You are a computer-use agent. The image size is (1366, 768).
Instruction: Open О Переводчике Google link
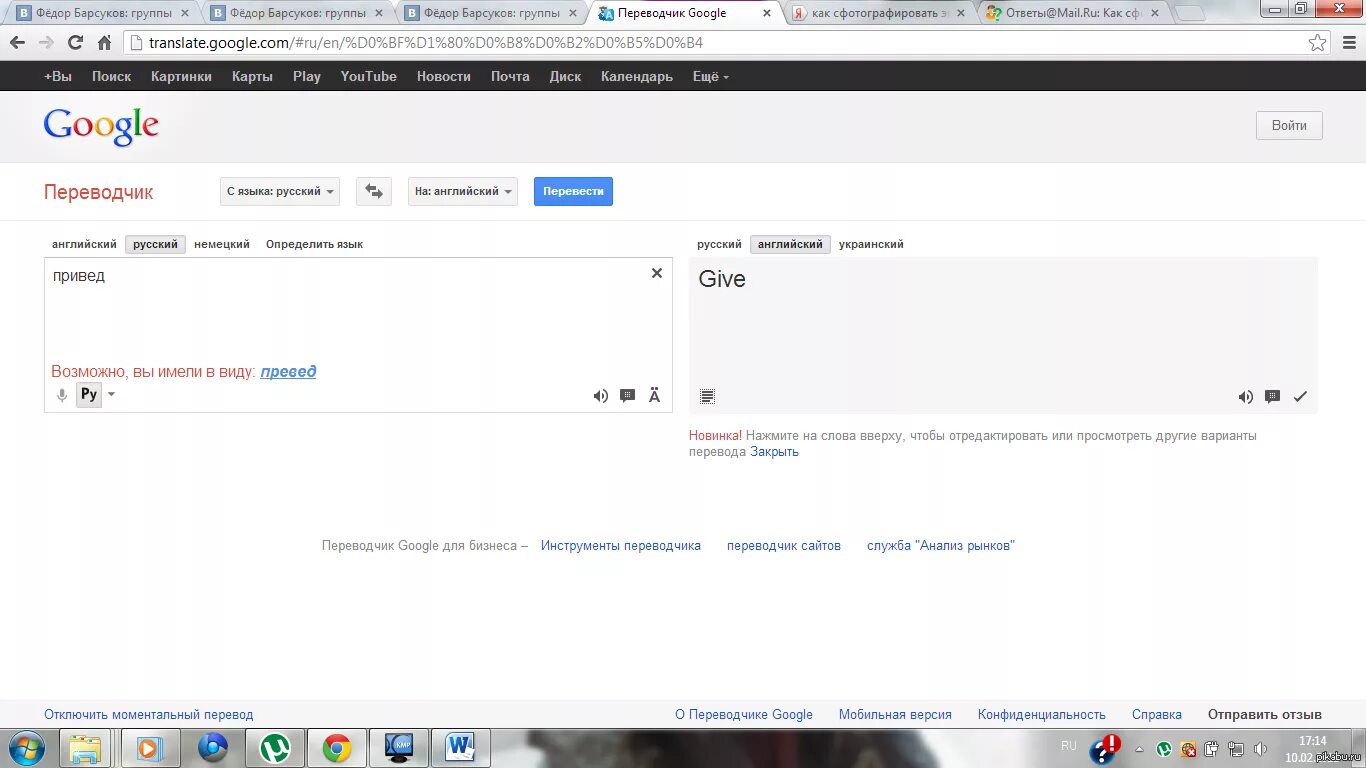click(x=744, y=715)
